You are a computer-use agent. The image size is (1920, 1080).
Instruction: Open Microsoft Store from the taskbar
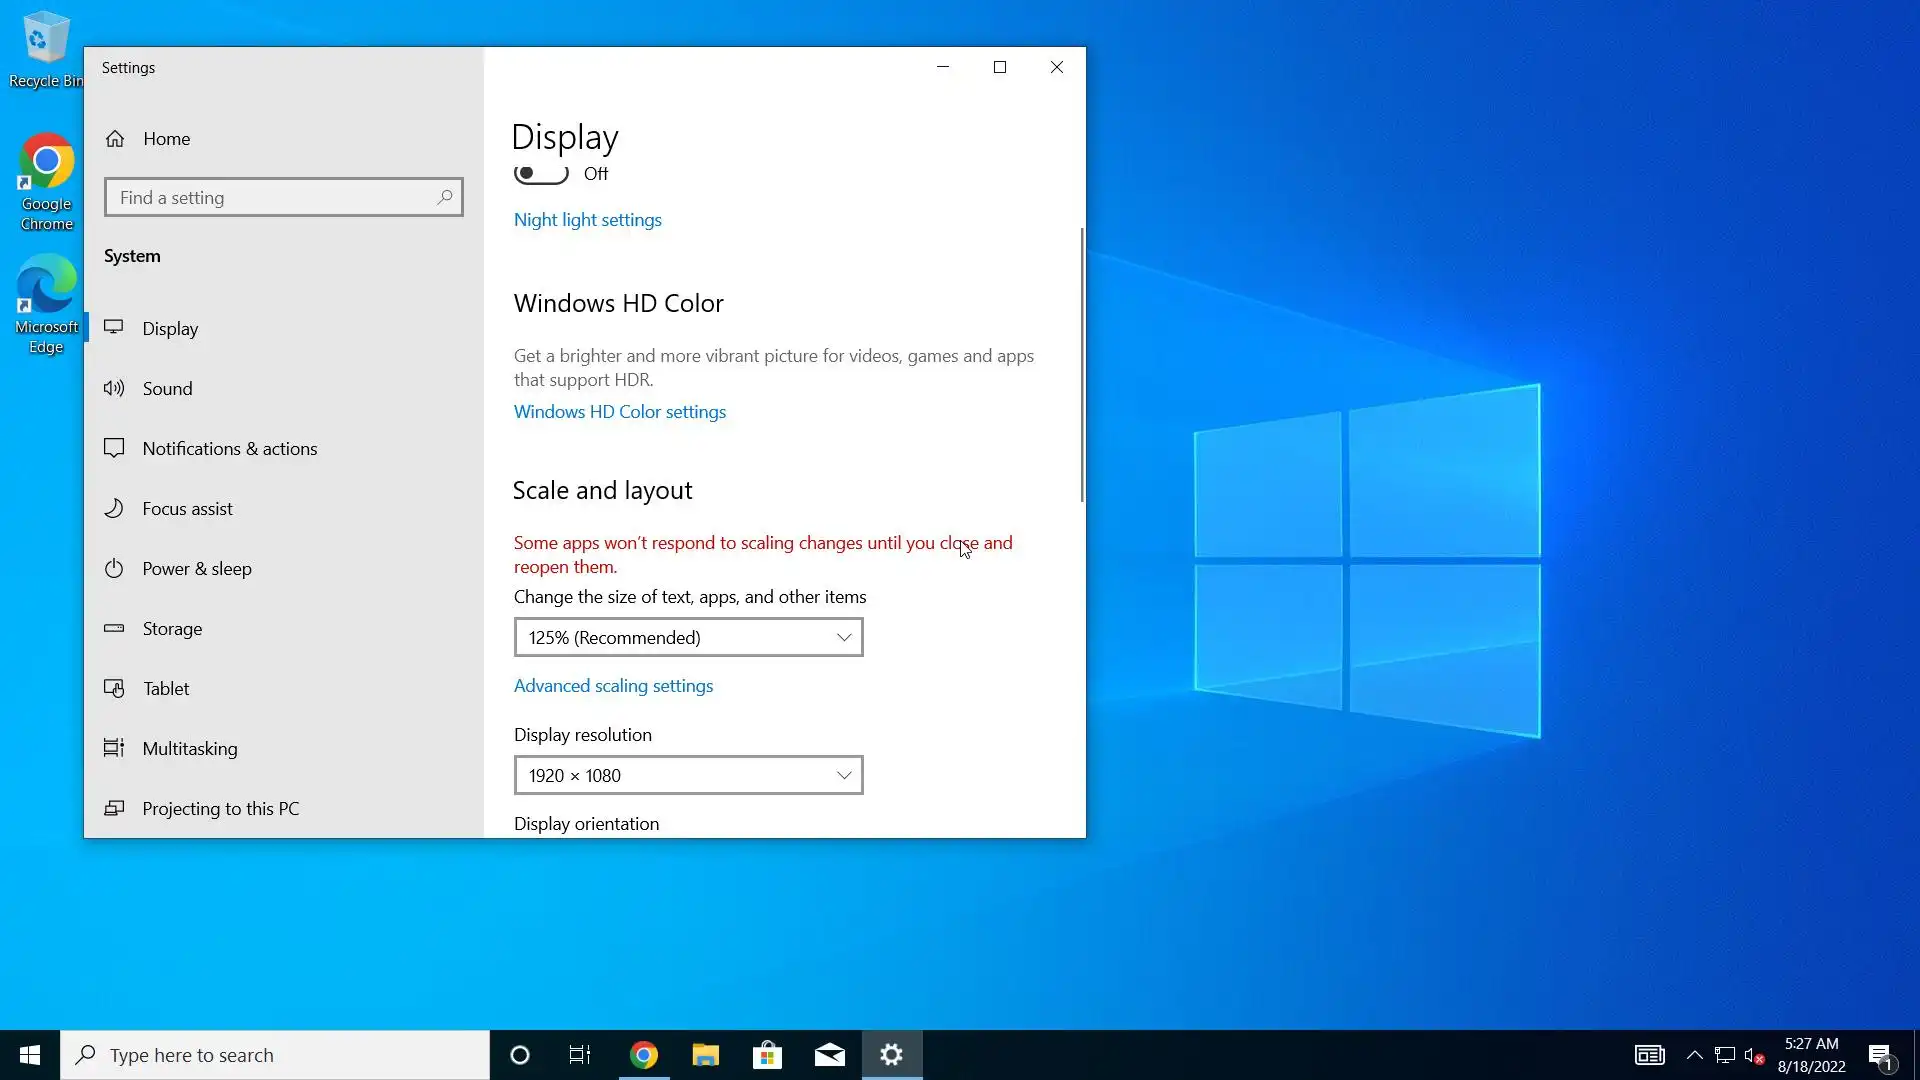[x=767, y=1055]
